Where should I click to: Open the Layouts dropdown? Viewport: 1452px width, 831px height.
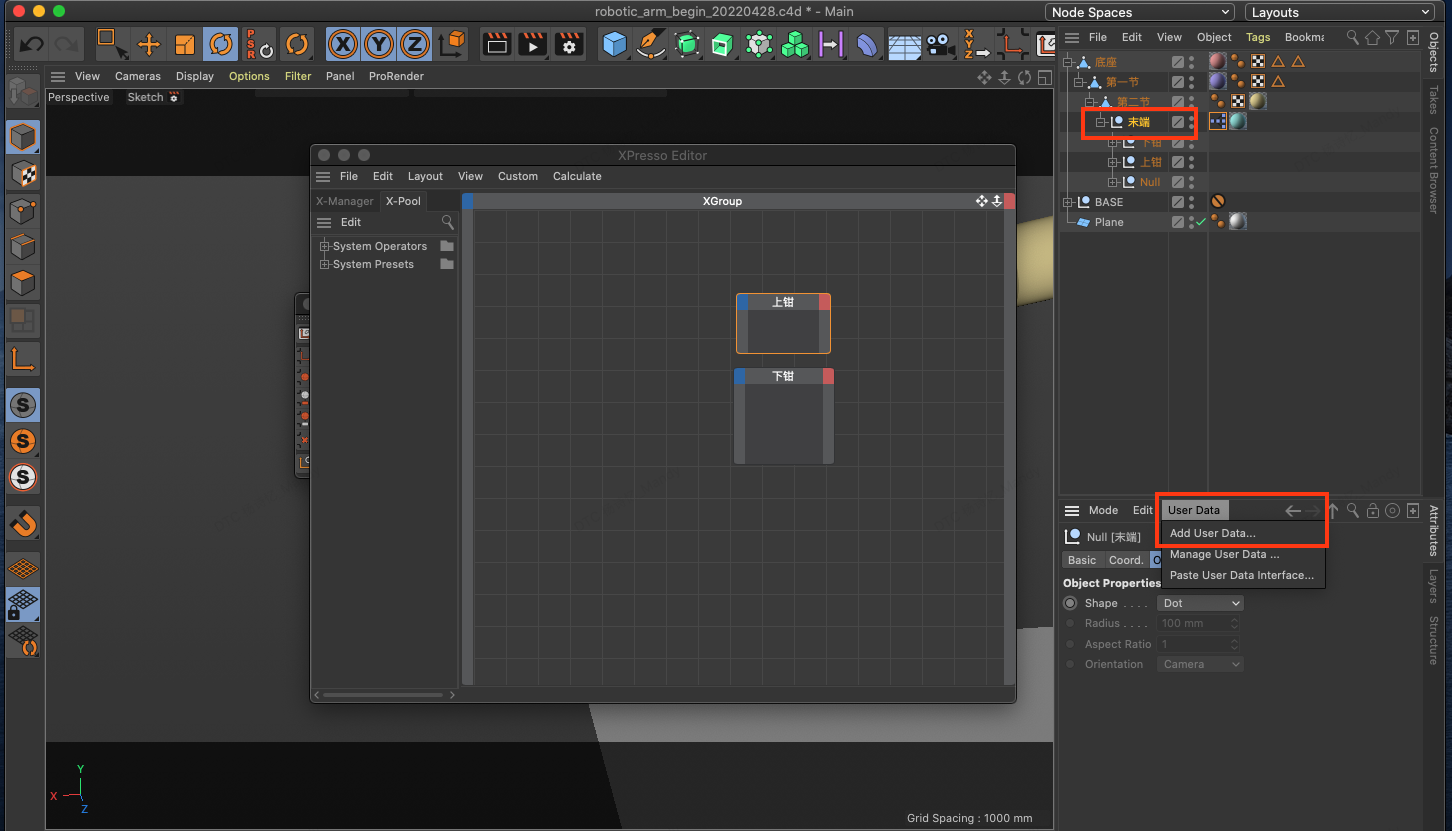coord(1340,12)
